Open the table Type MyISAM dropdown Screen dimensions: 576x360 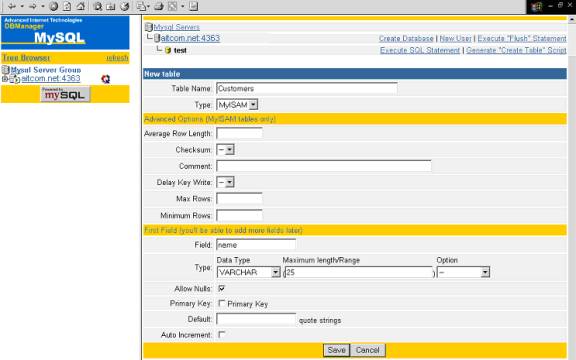click(x=237, y=105)
